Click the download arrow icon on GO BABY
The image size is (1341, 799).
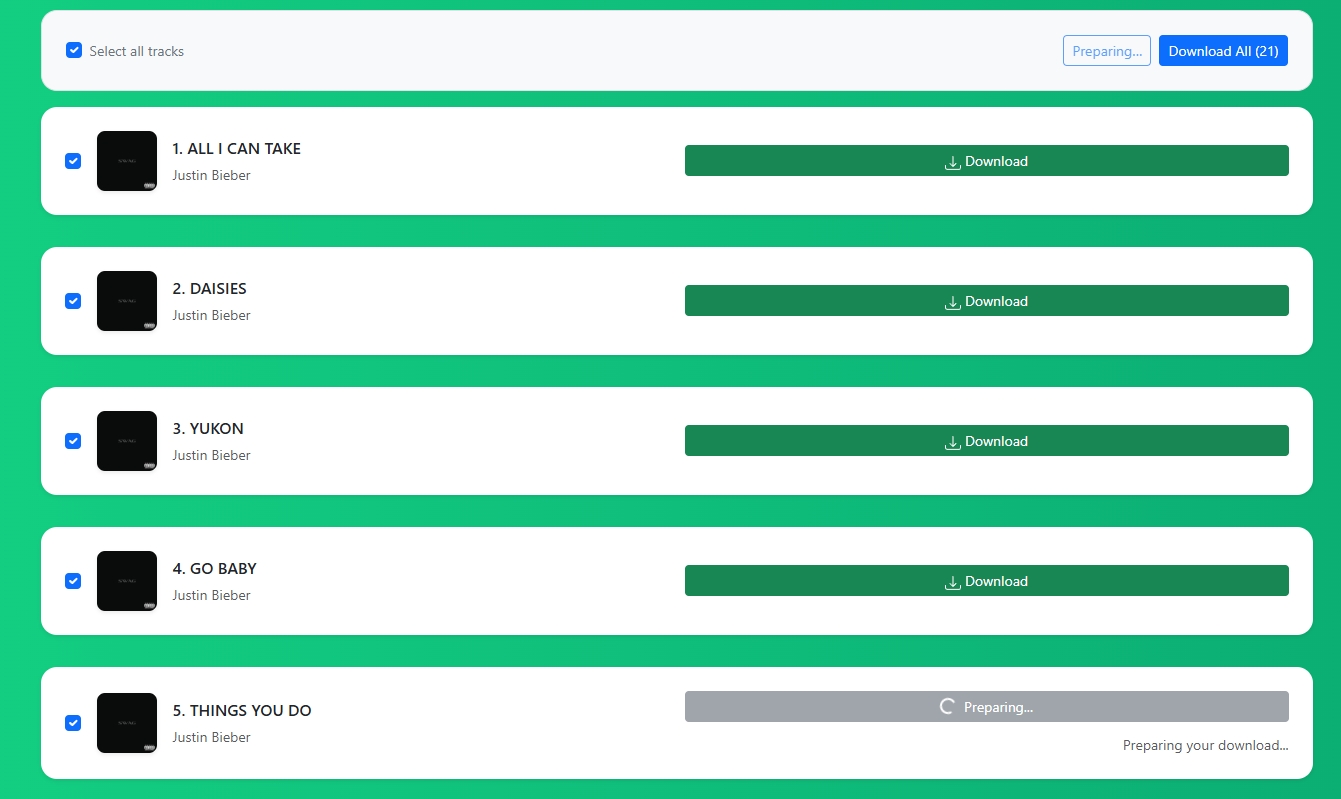[x=952, y=580]
